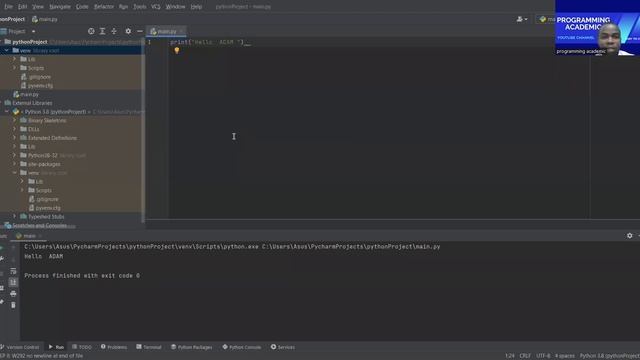The image size is (640, 360).
Task: Expand the DLLs folder
Action: point(15,129)
